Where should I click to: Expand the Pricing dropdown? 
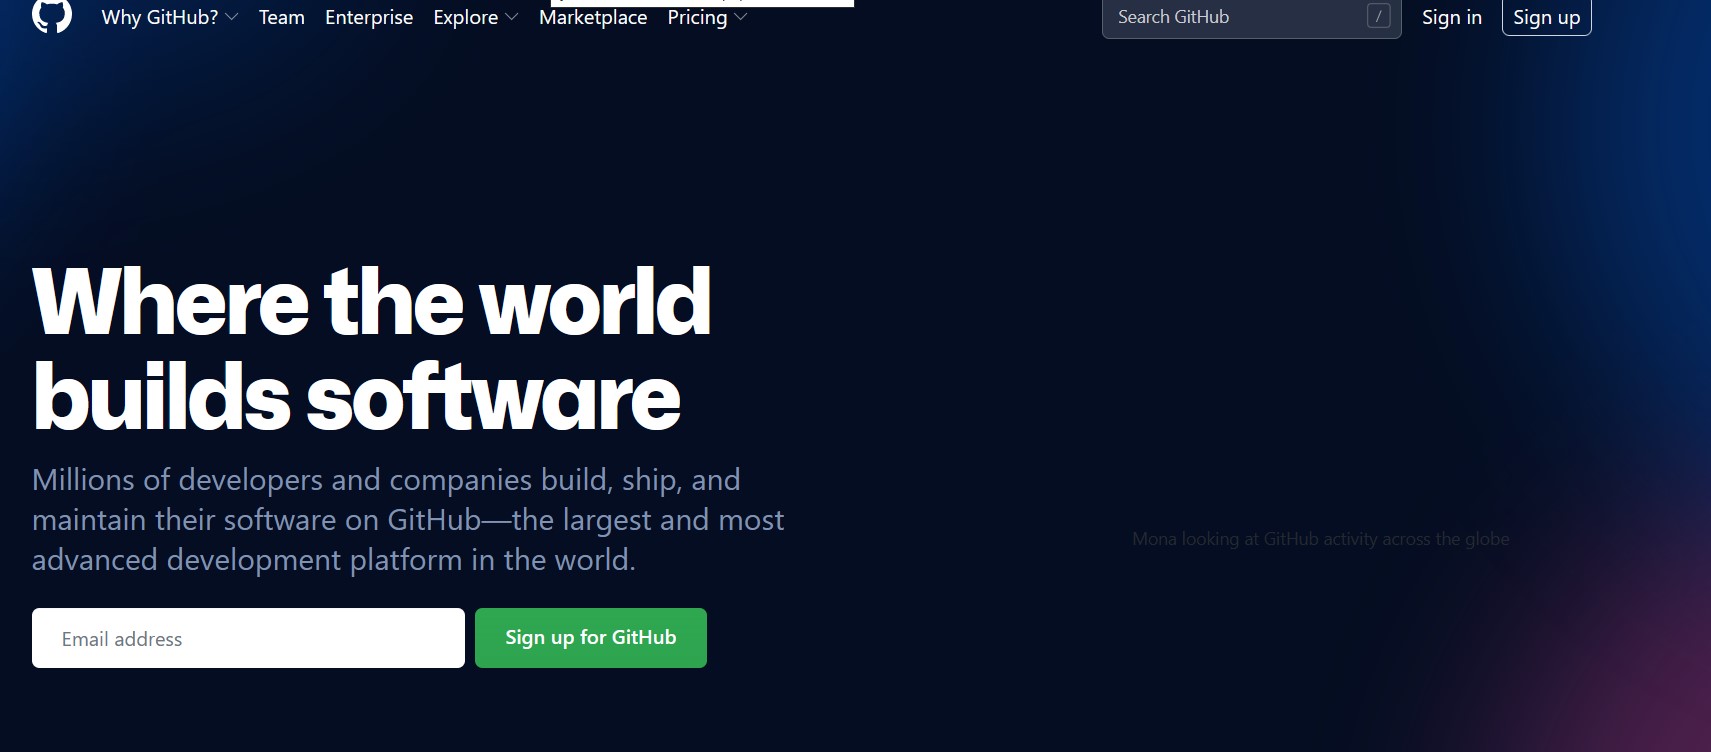[707, 17]
